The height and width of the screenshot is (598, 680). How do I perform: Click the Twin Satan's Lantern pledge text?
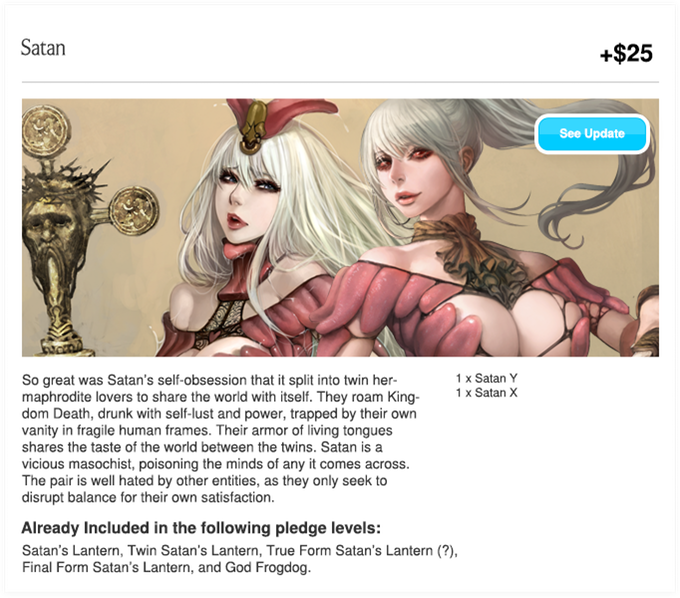pyautogui.click(x=193, y=550)
